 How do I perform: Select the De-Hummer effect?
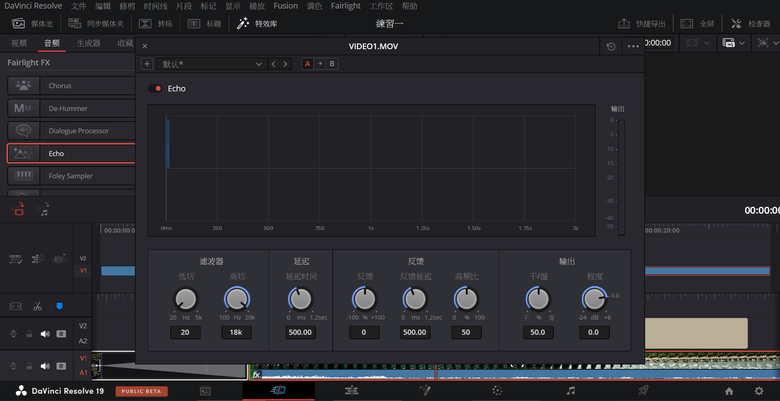click(x=71, y=108)
